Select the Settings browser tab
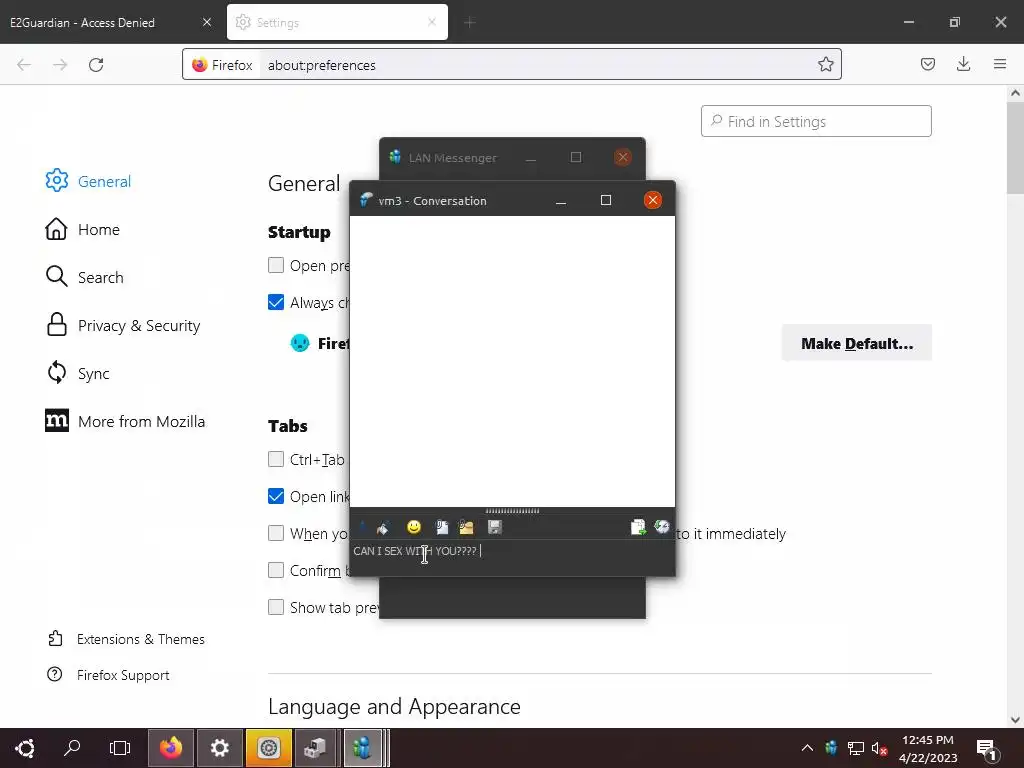 pyautogui.click(x=337, y=22)
